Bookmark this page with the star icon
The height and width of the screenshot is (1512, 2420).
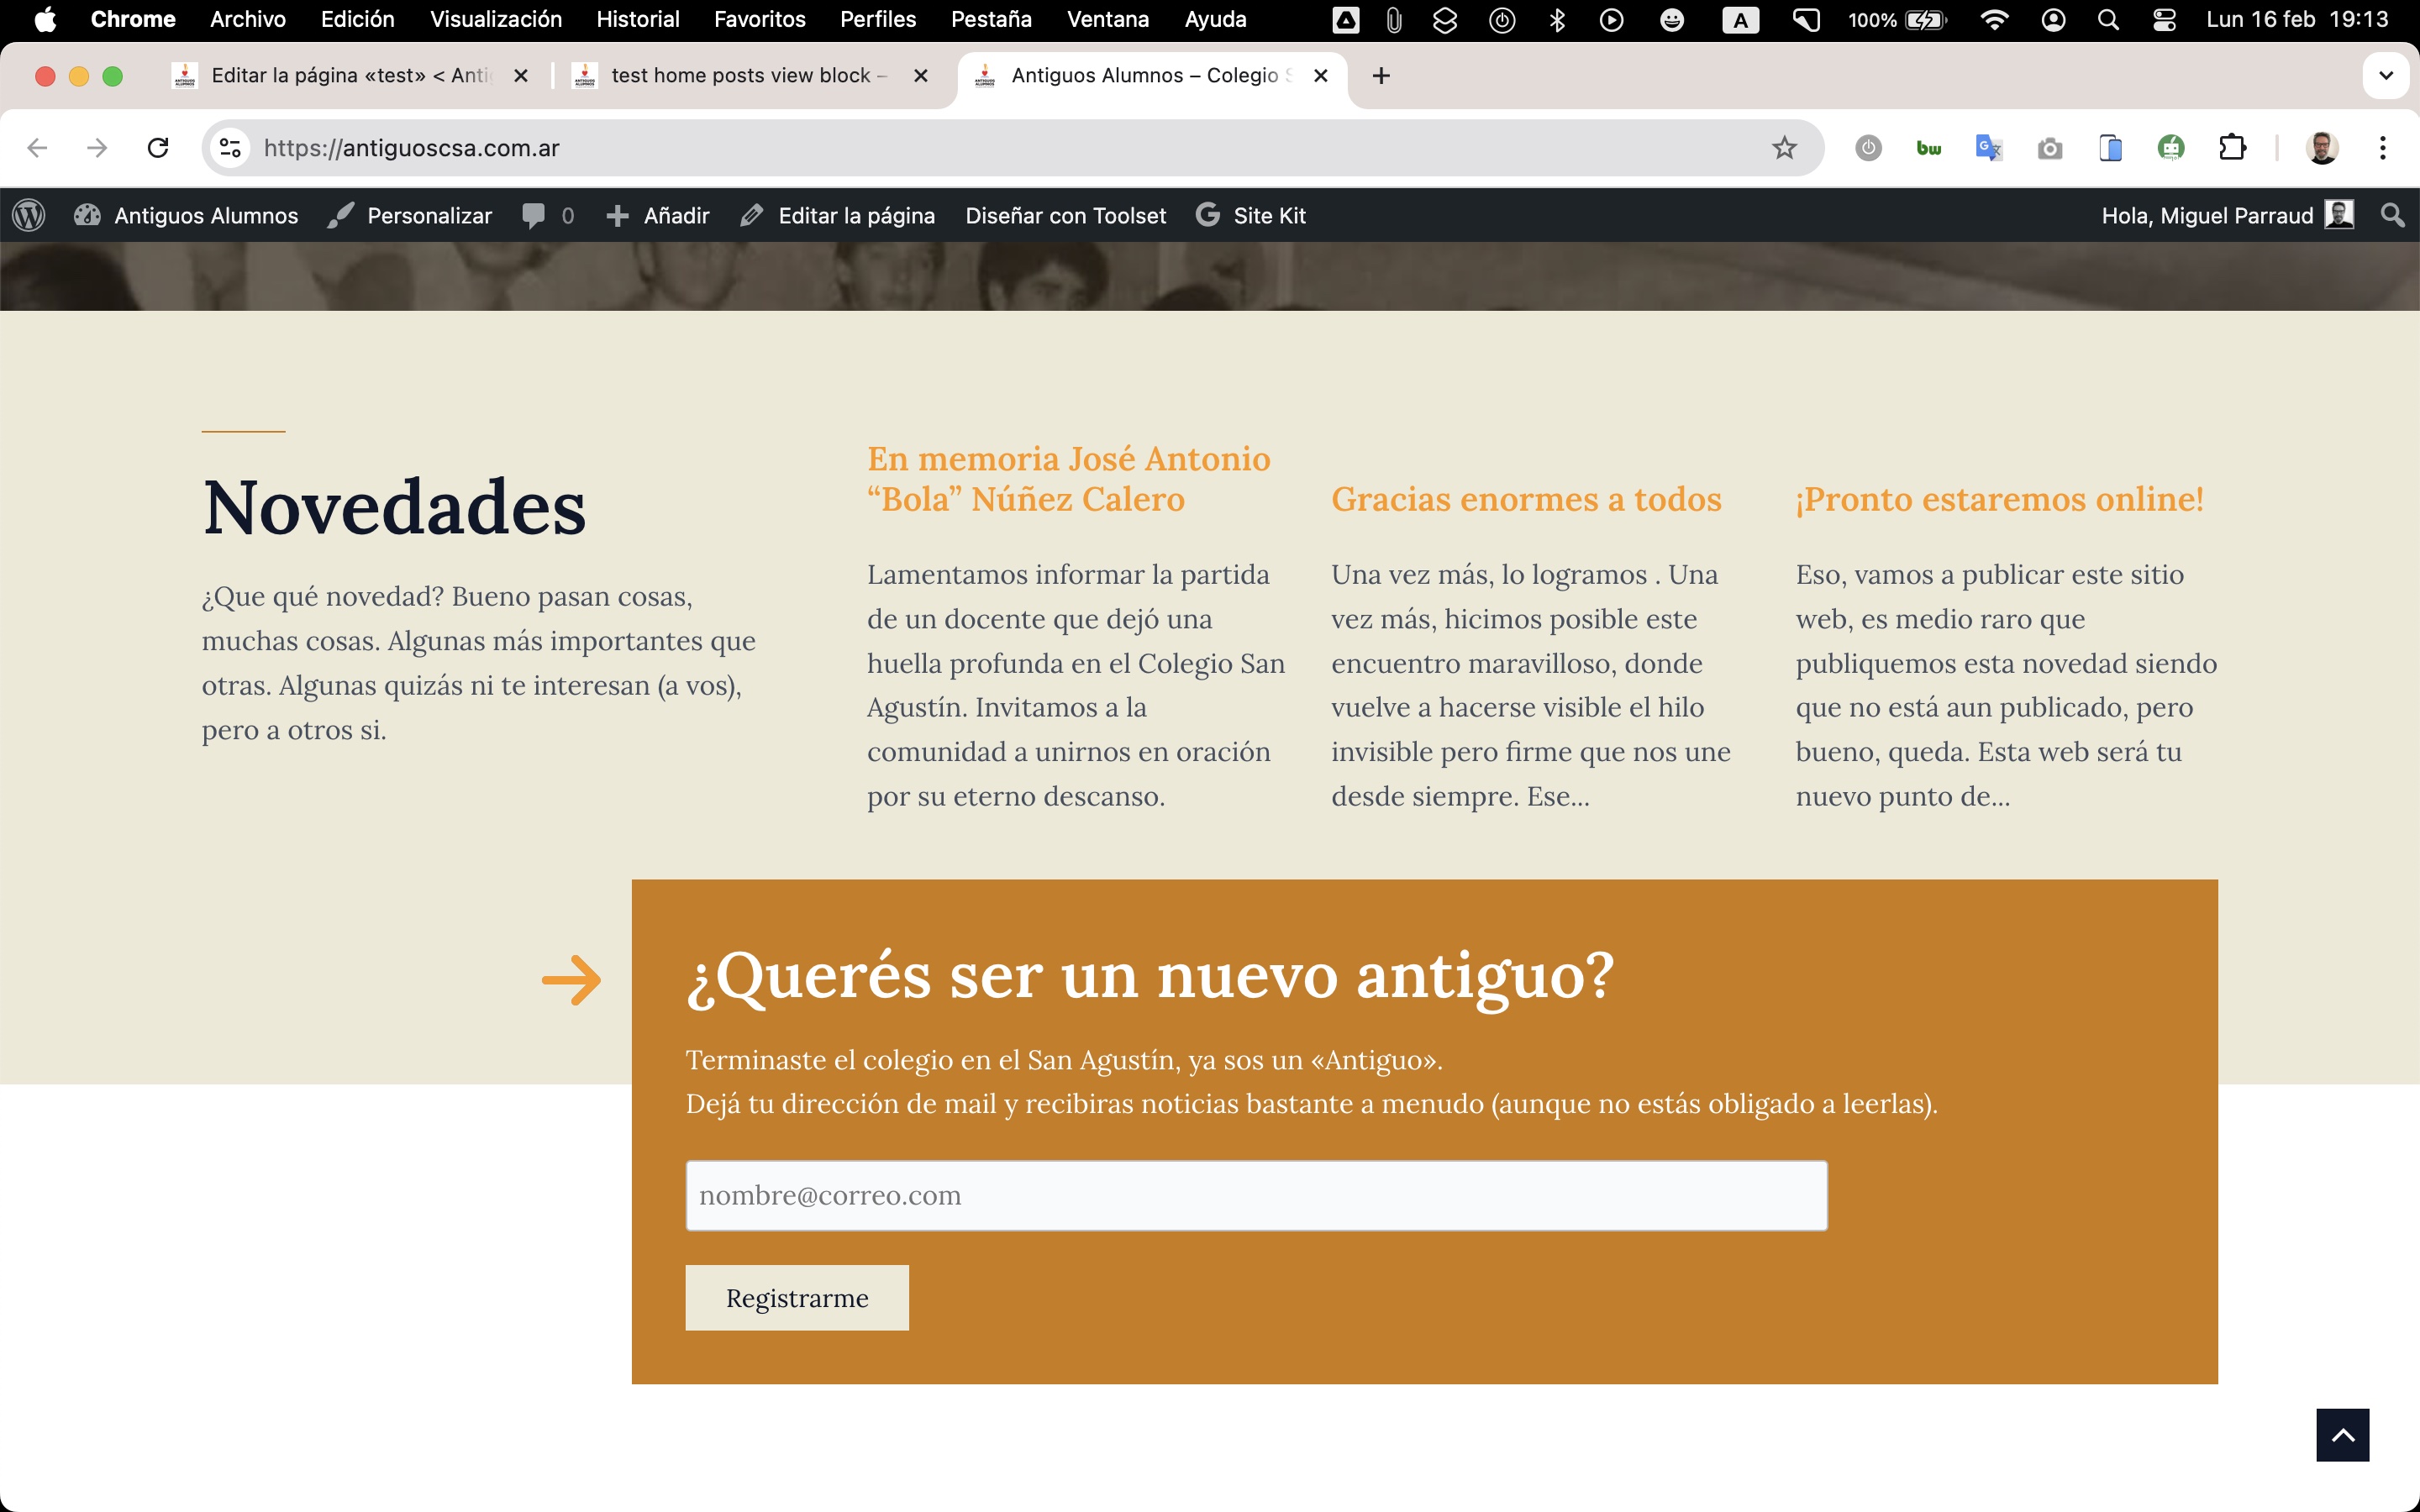pyautogui.click(x=1784, y=148)
